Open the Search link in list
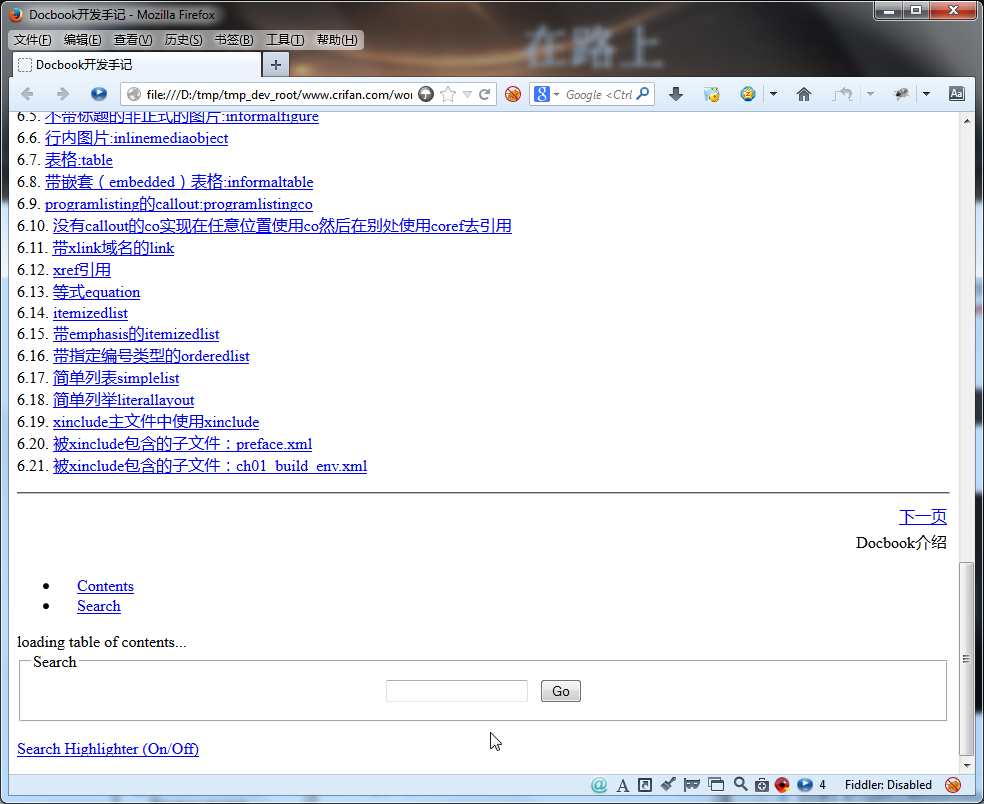The image size is (984, 804). pyautogui.click(x=99, y=606)
